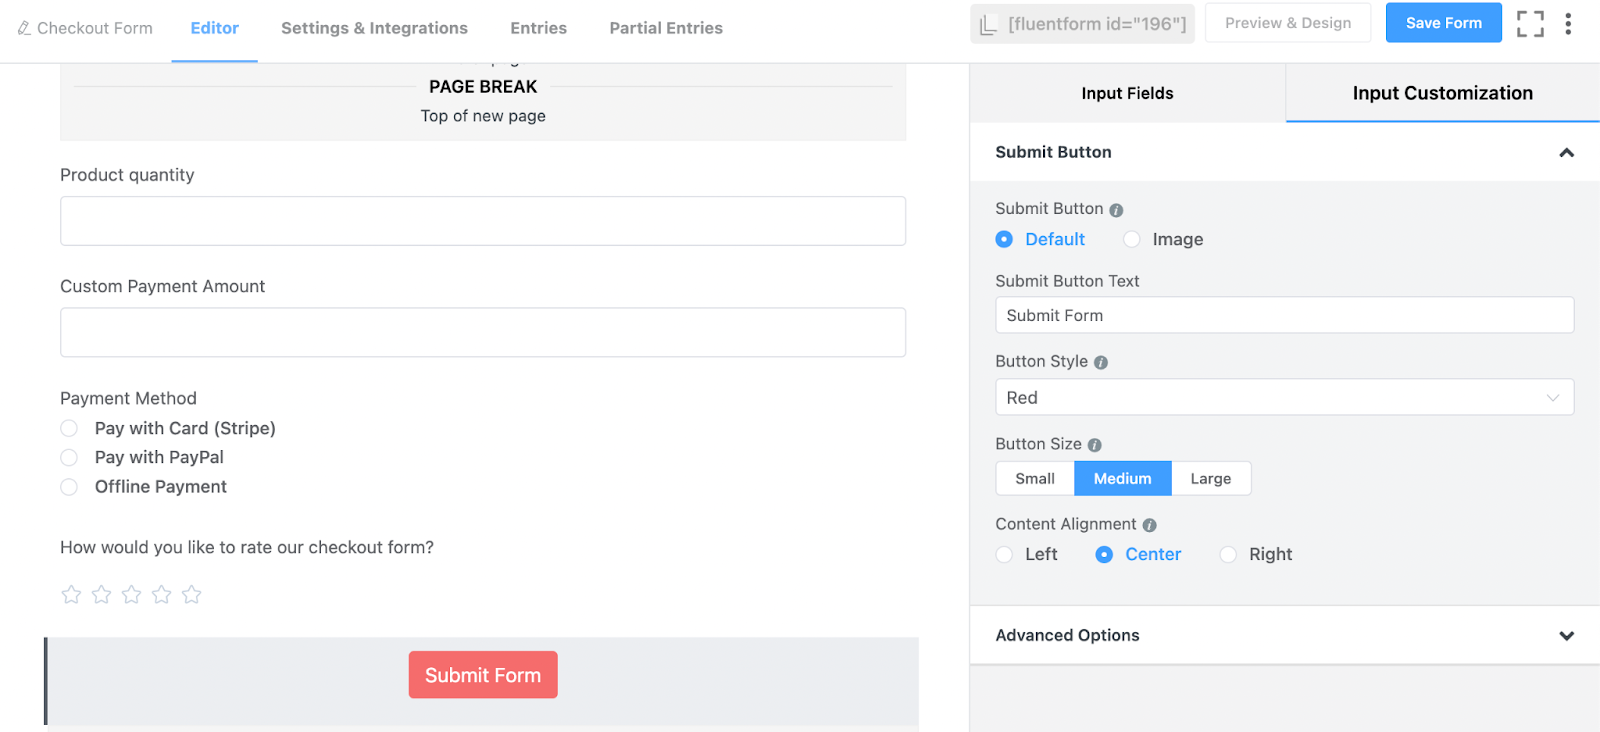The height and width of the screenshot is (732, 1600).
Task: Set content alignment to Right
Action: point(1228,555)
